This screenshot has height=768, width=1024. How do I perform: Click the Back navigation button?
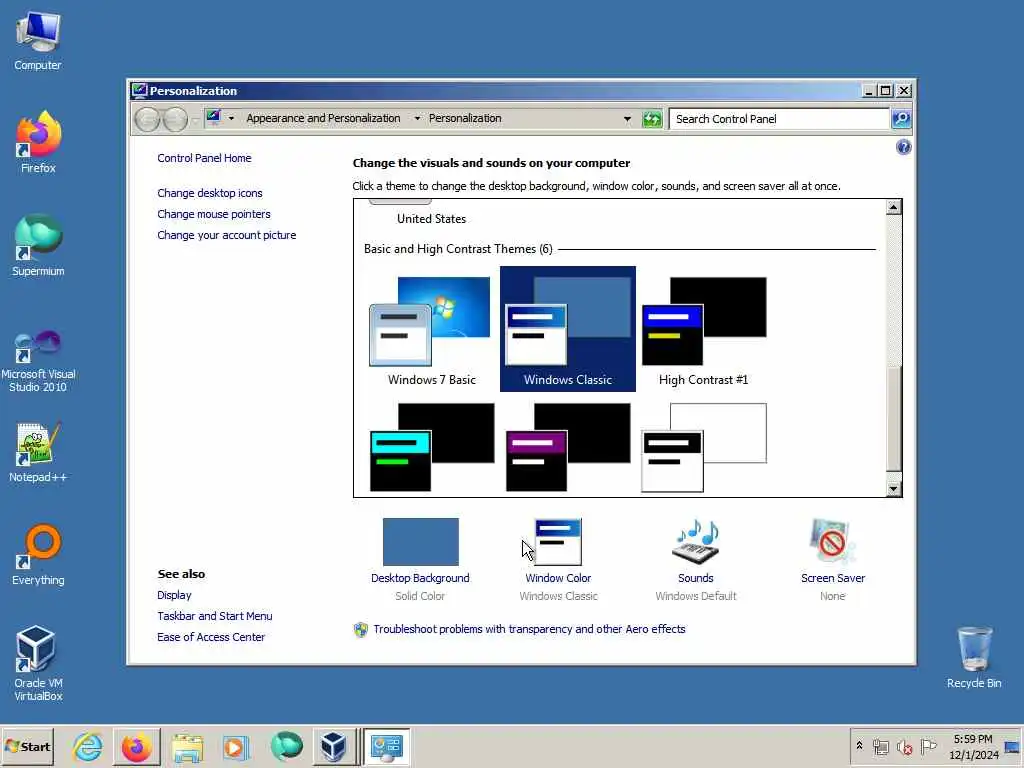148,119
